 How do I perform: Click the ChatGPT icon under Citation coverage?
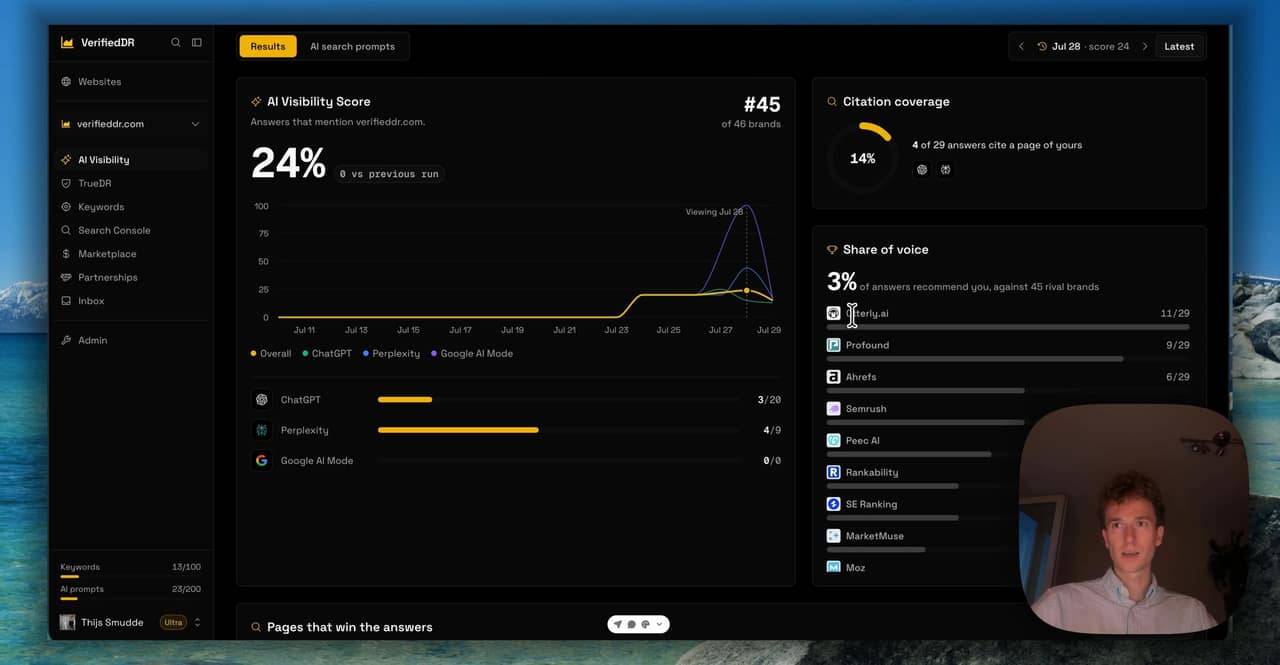point(922,170)
